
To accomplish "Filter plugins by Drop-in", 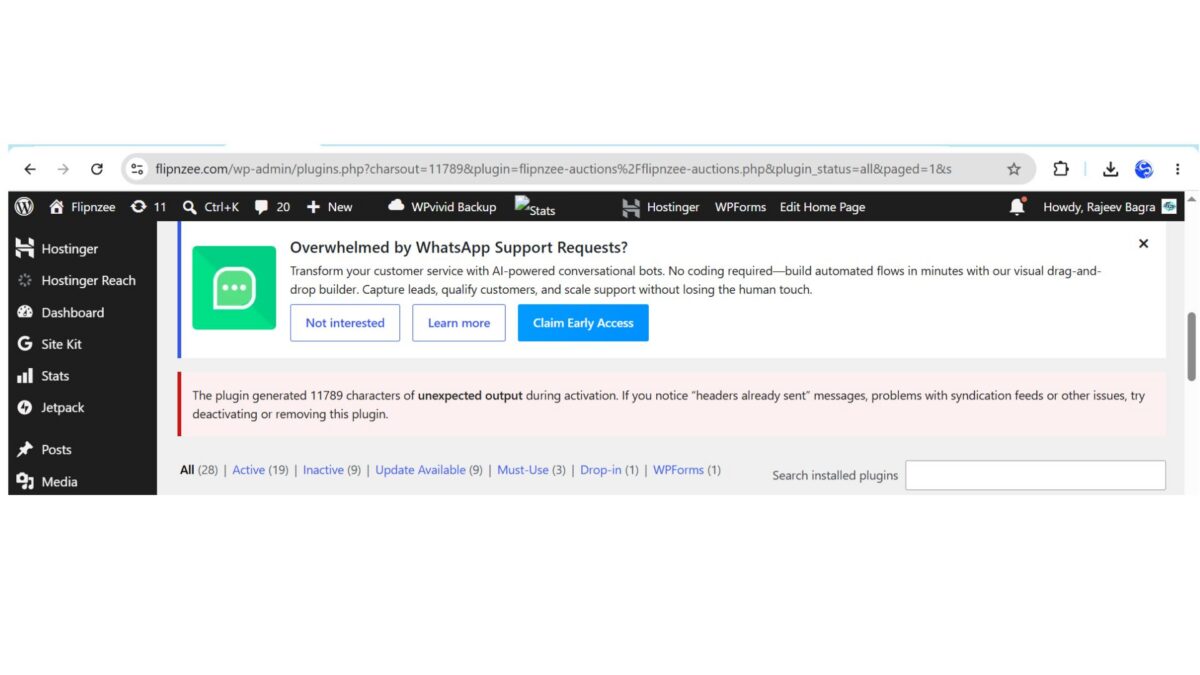I will (x=601, y=470).
